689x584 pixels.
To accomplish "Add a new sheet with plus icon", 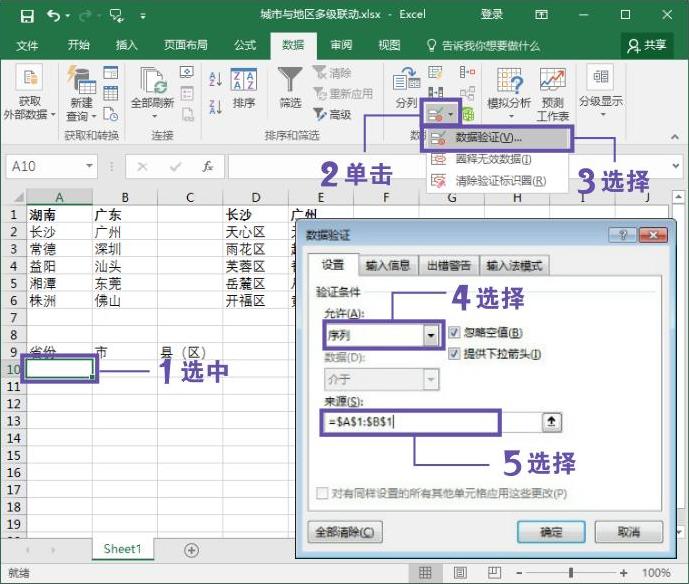I will point(191,550).
